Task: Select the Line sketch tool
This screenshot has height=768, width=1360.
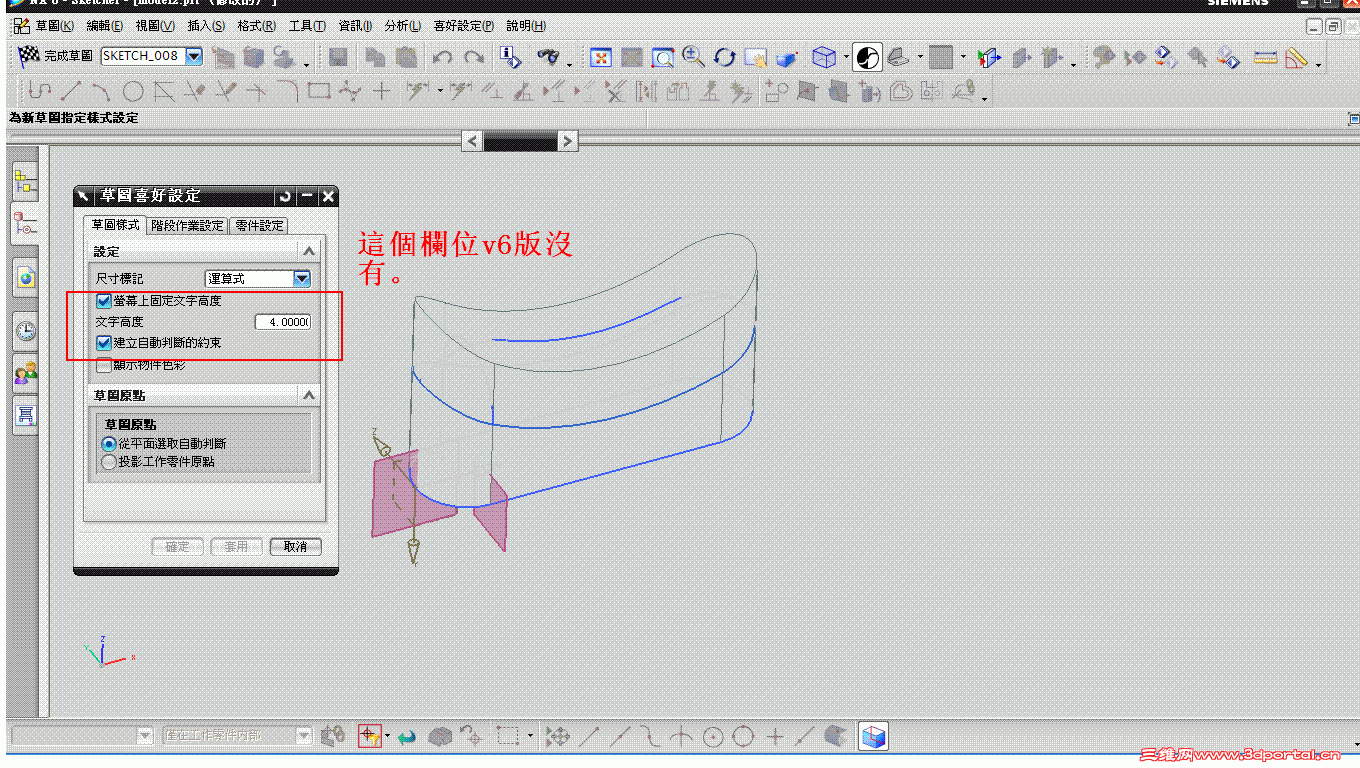Action: (x=70, y=92)
